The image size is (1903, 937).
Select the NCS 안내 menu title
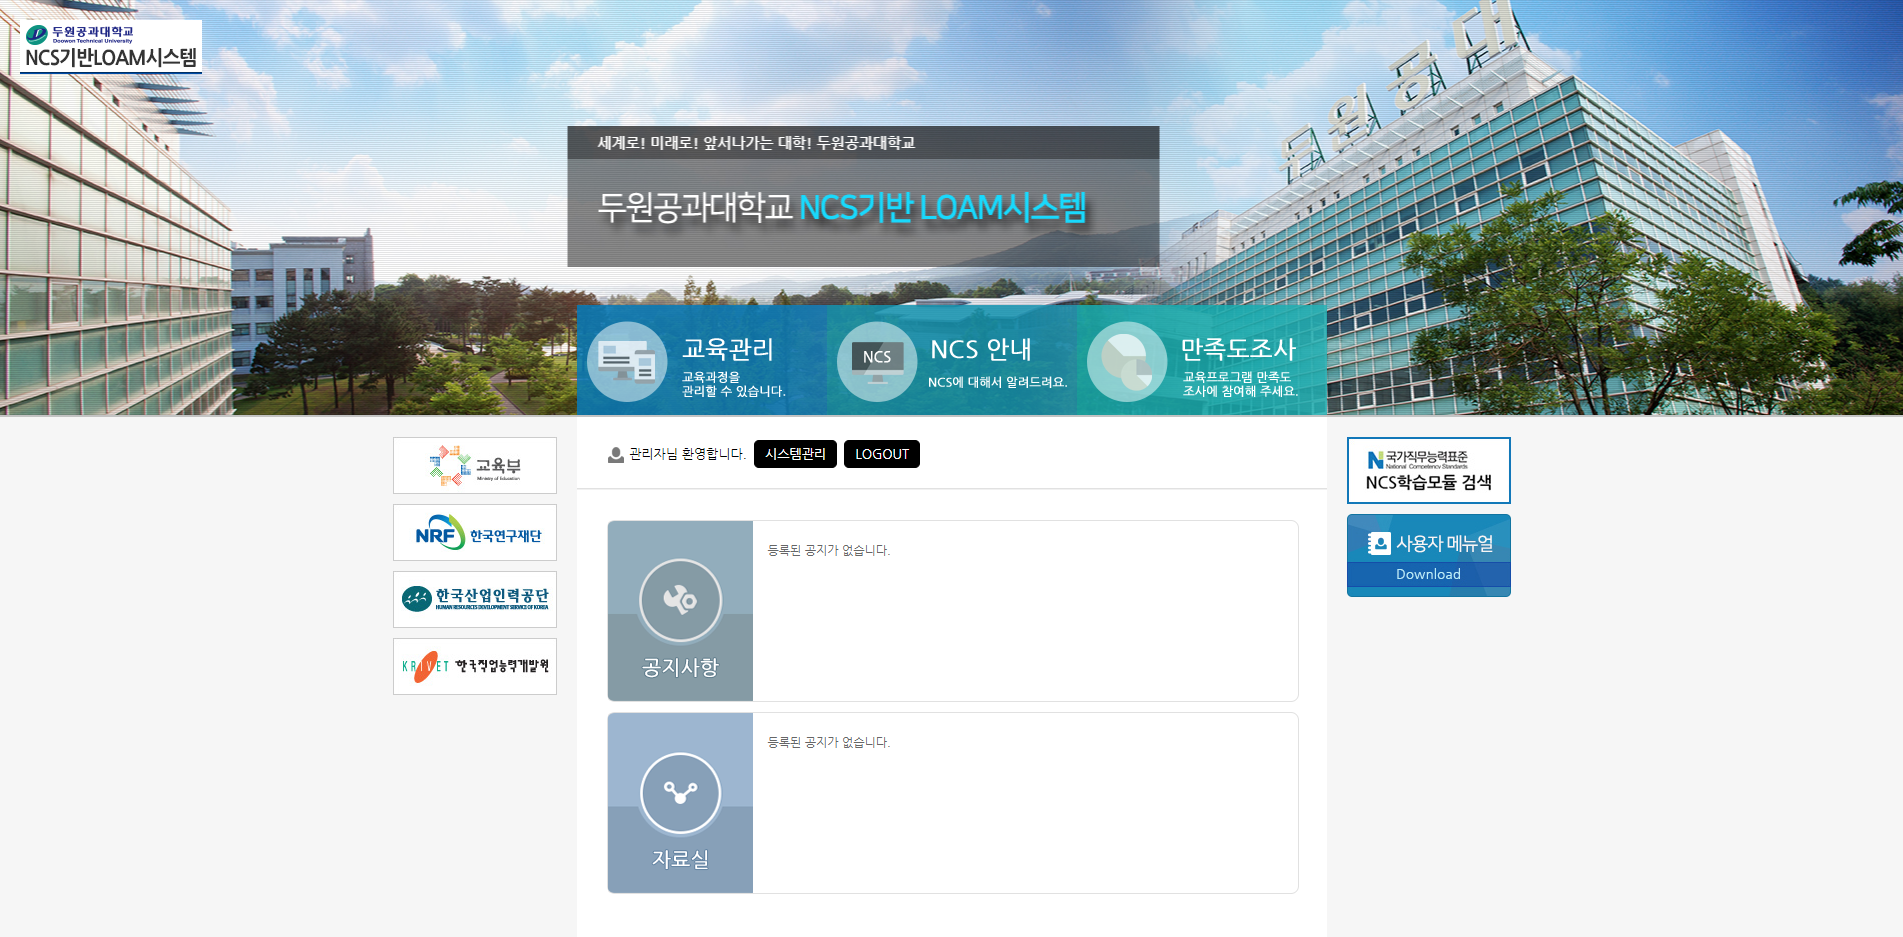tap(980, 349)
